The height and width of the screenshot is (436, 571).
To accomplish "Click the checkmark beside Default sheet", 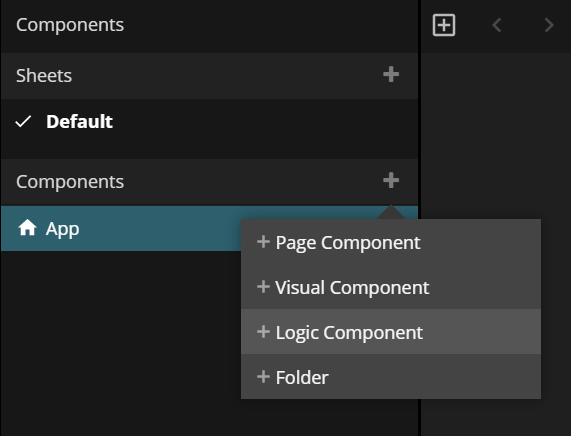I will (x=23, y=122).
